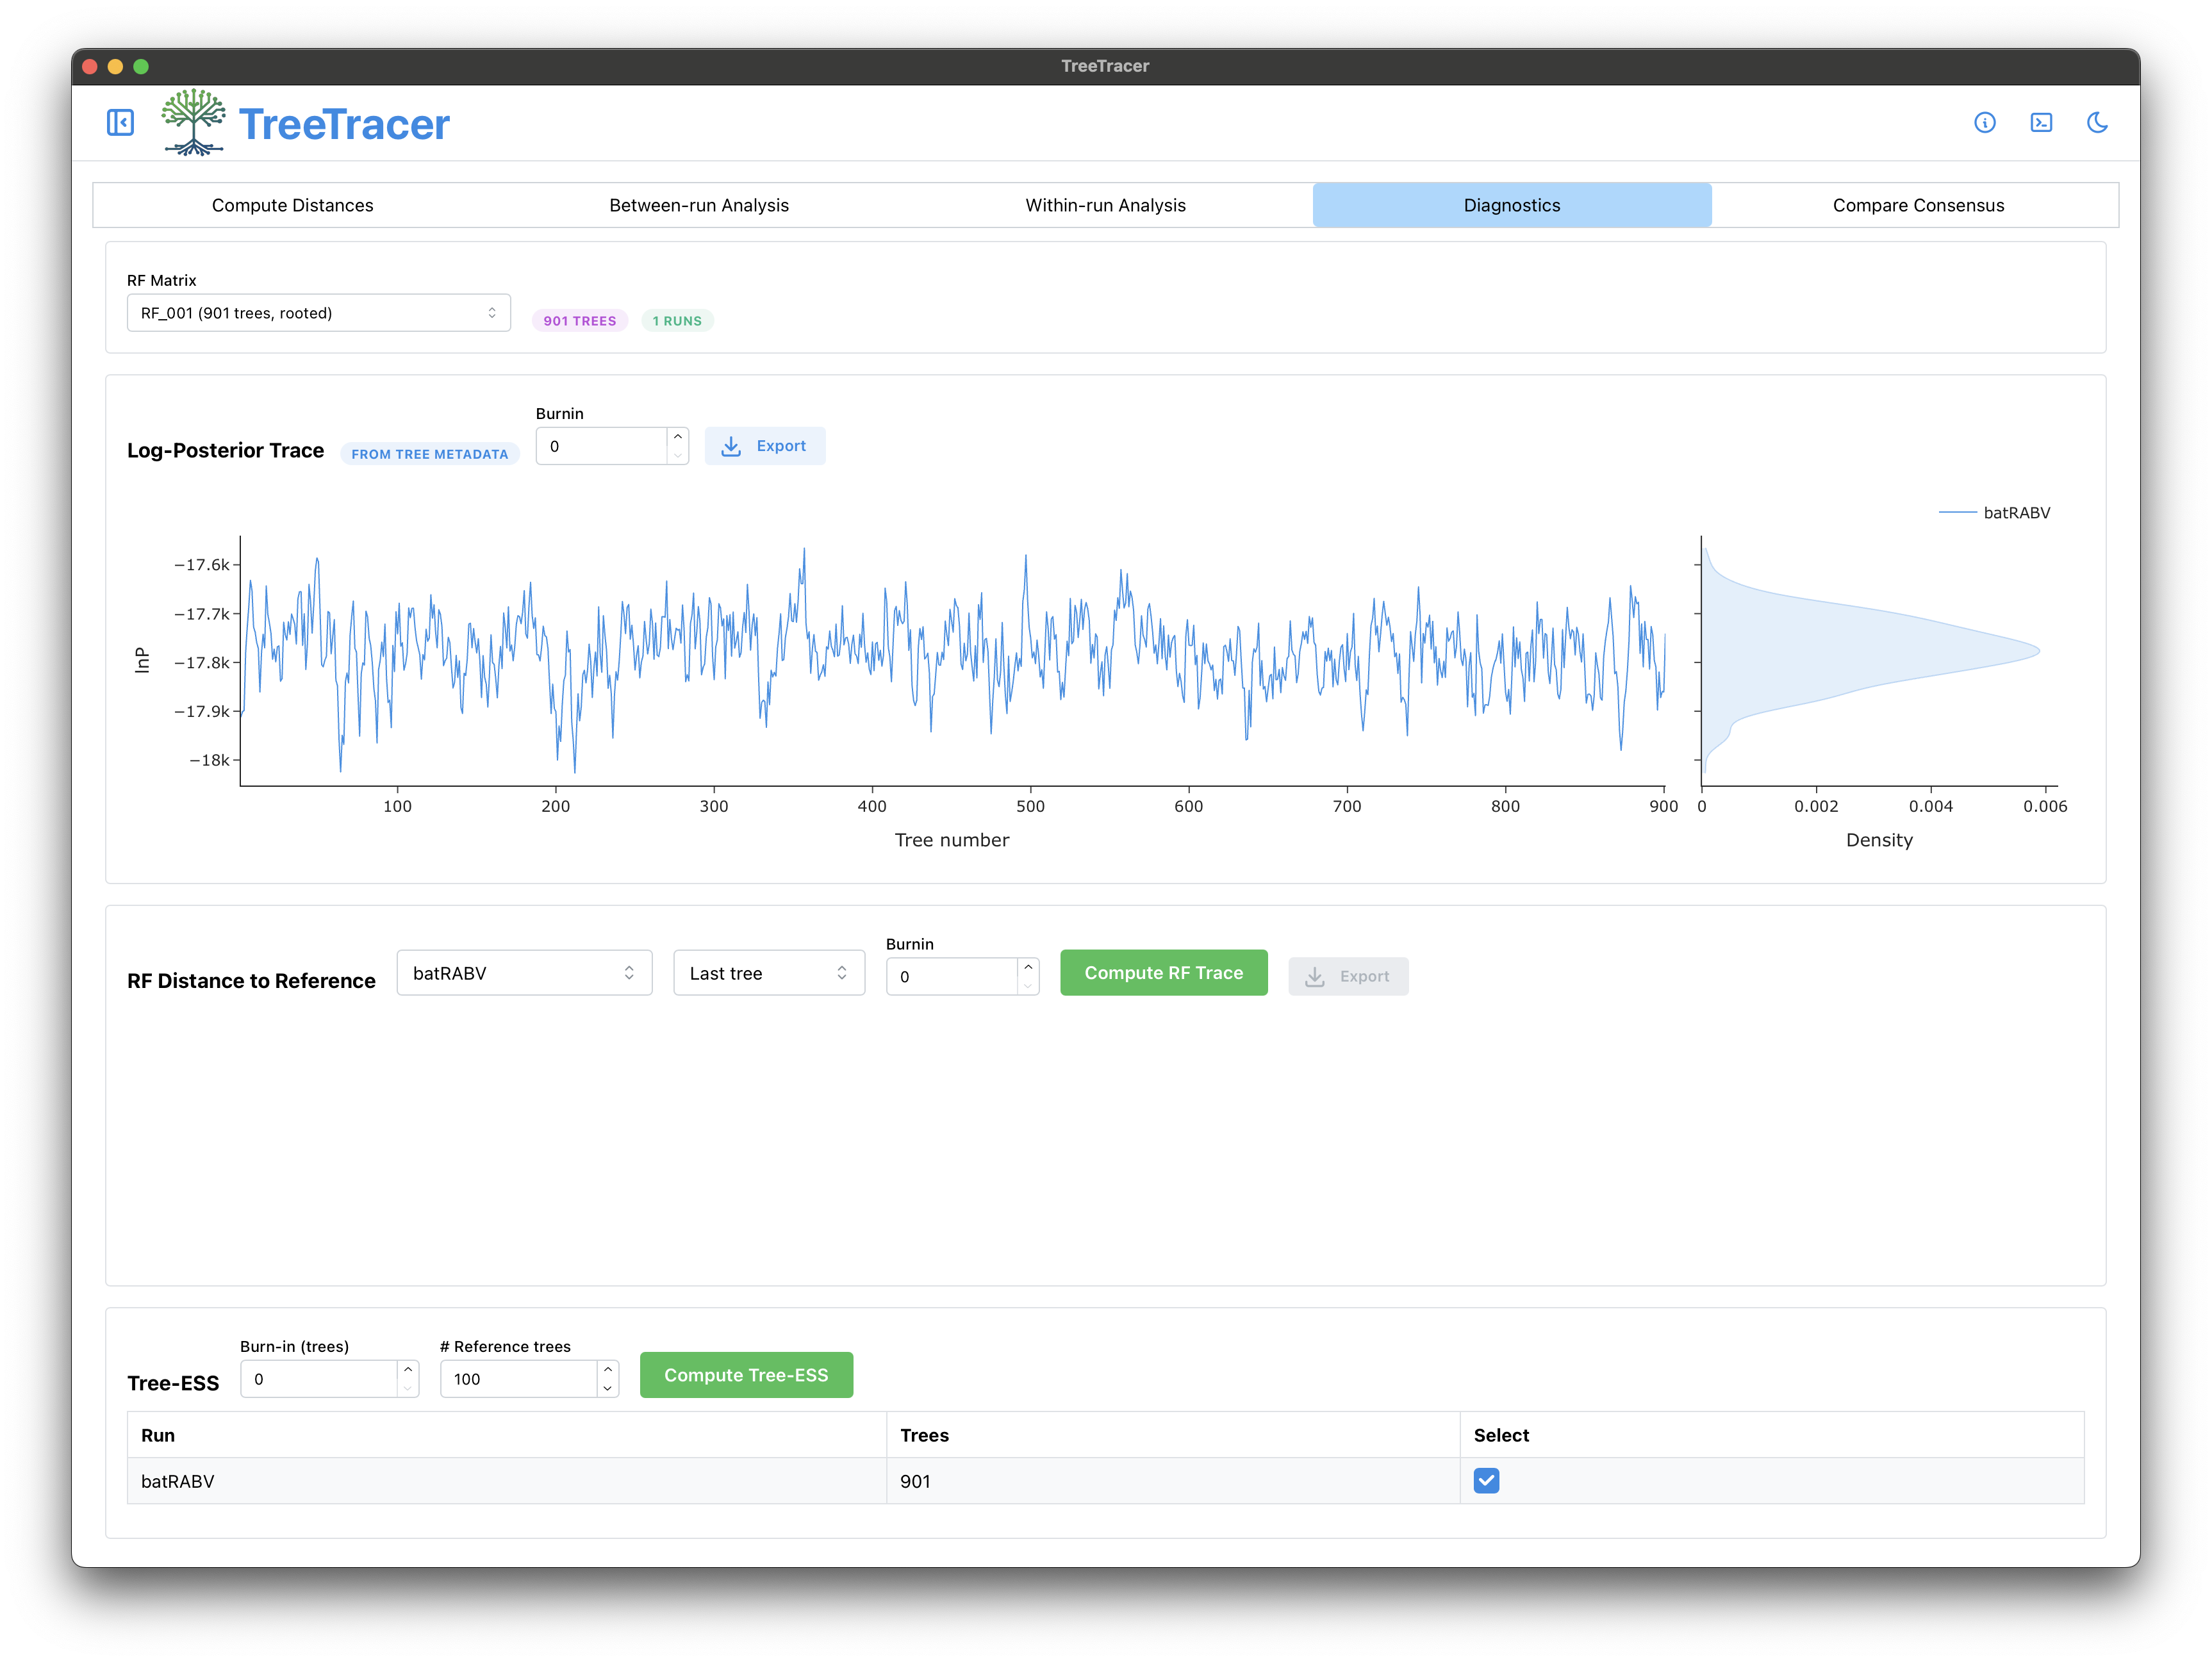Decrease Reference trees stepper down
The width and height of the screenshot is (2212, 1662).
point(608,1388)
